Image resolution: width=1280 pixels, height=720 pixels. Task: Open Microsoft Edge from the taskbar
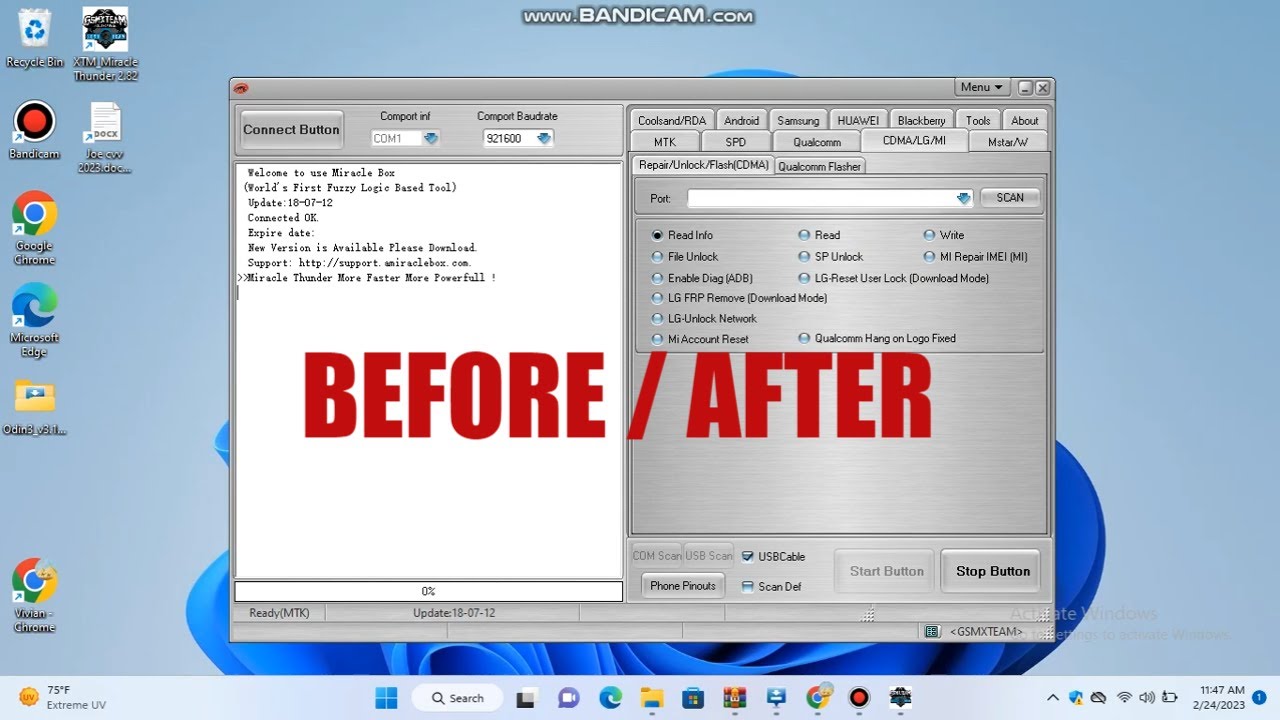(610, 698)
